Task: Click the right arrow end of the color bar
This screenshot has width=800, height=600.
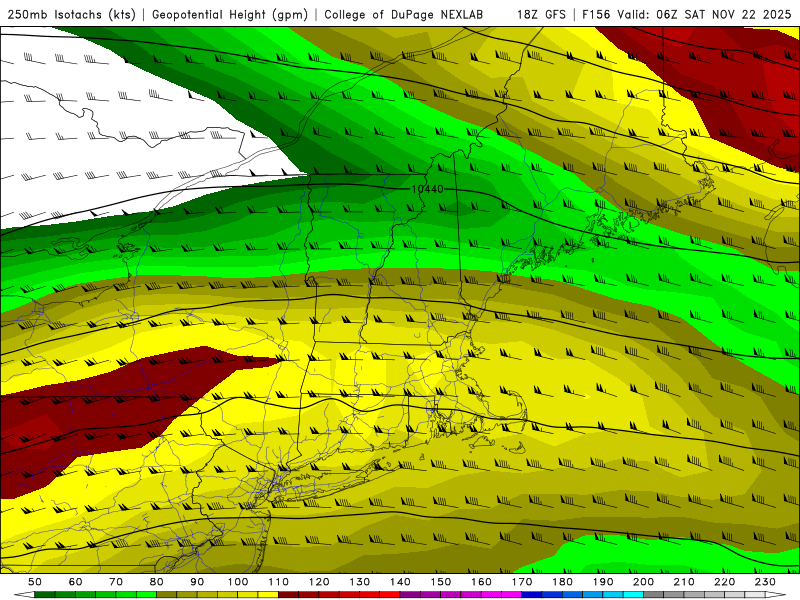Action: pyautogui.click(x=776, y=595)
